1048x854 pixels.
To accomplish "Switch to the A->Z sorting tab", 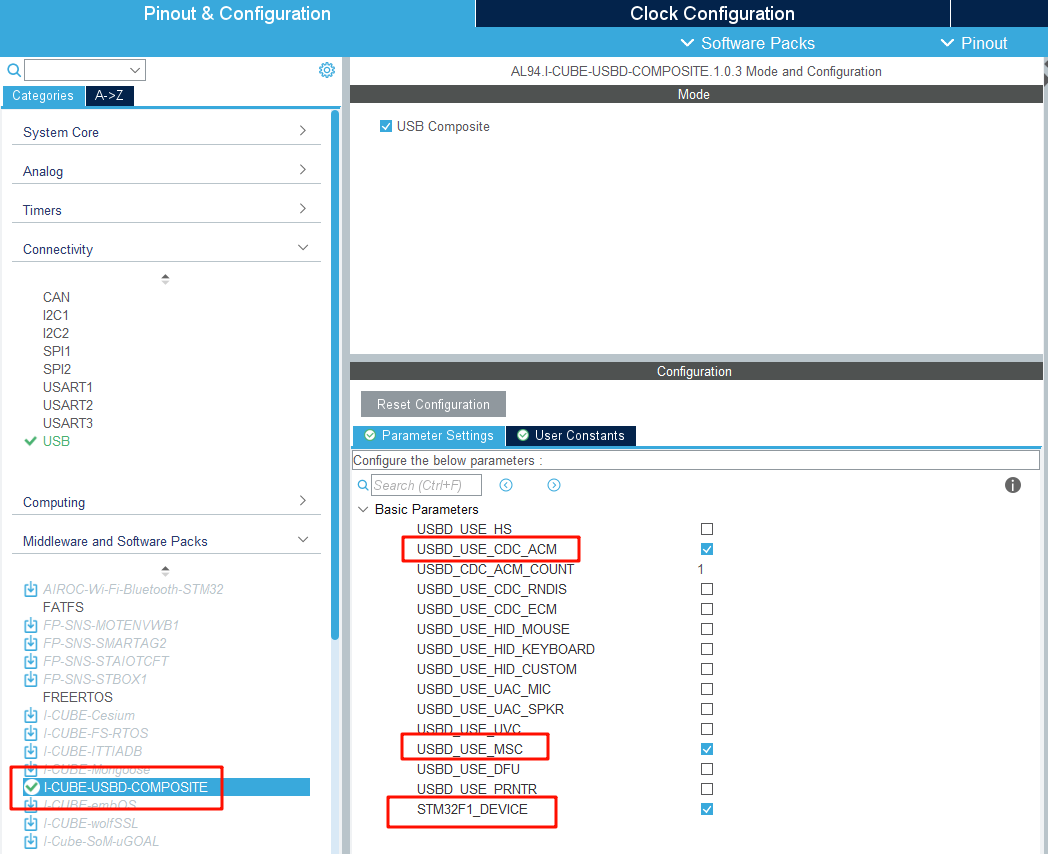I will (x=109, y=96).
